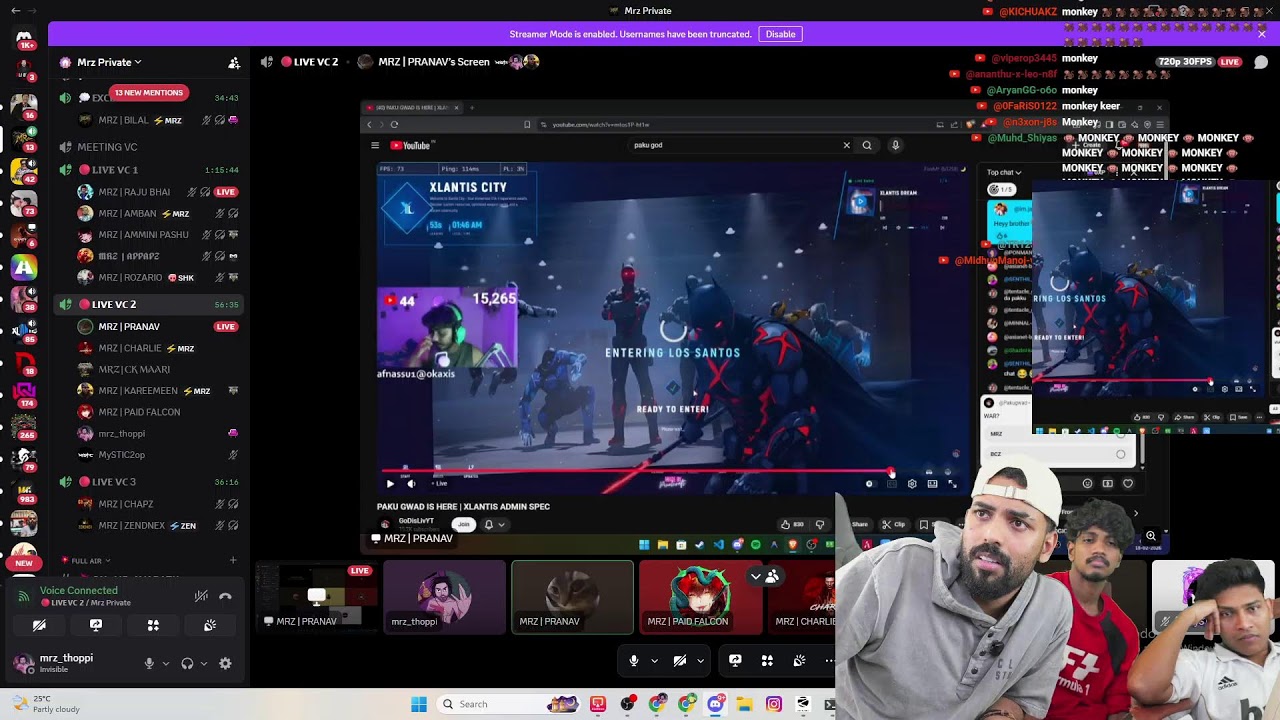This screenshot has height=720, width=1280.
Task: Share screen from call control bar
Action: (x=735, y=661)
